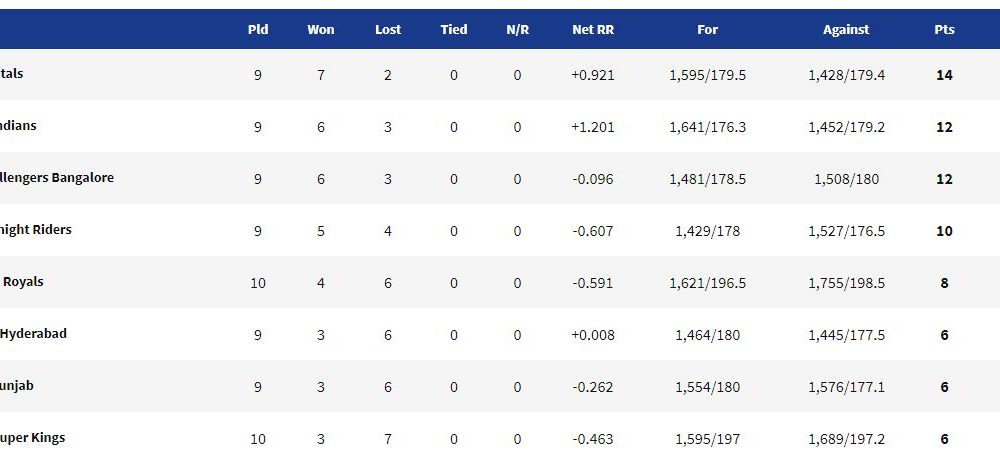Click the 14 points value
Image resolution: width=1000 pixels, height=473 pixels.
945,75
